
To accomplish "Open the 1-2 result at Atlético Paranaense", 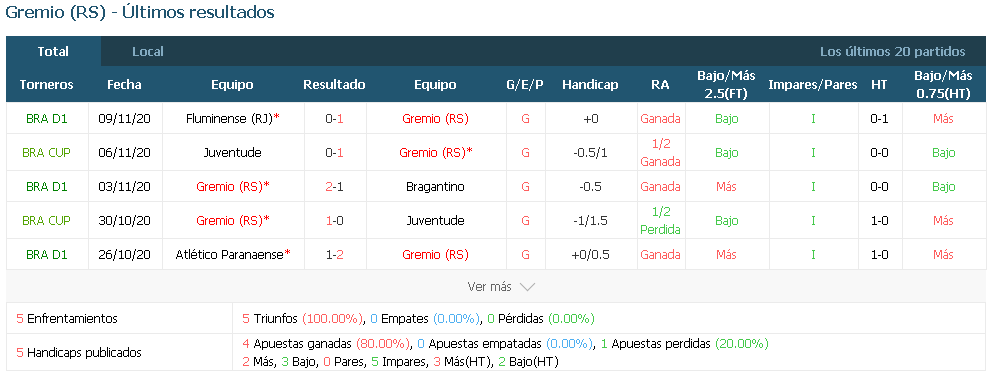I will point(334,254).
